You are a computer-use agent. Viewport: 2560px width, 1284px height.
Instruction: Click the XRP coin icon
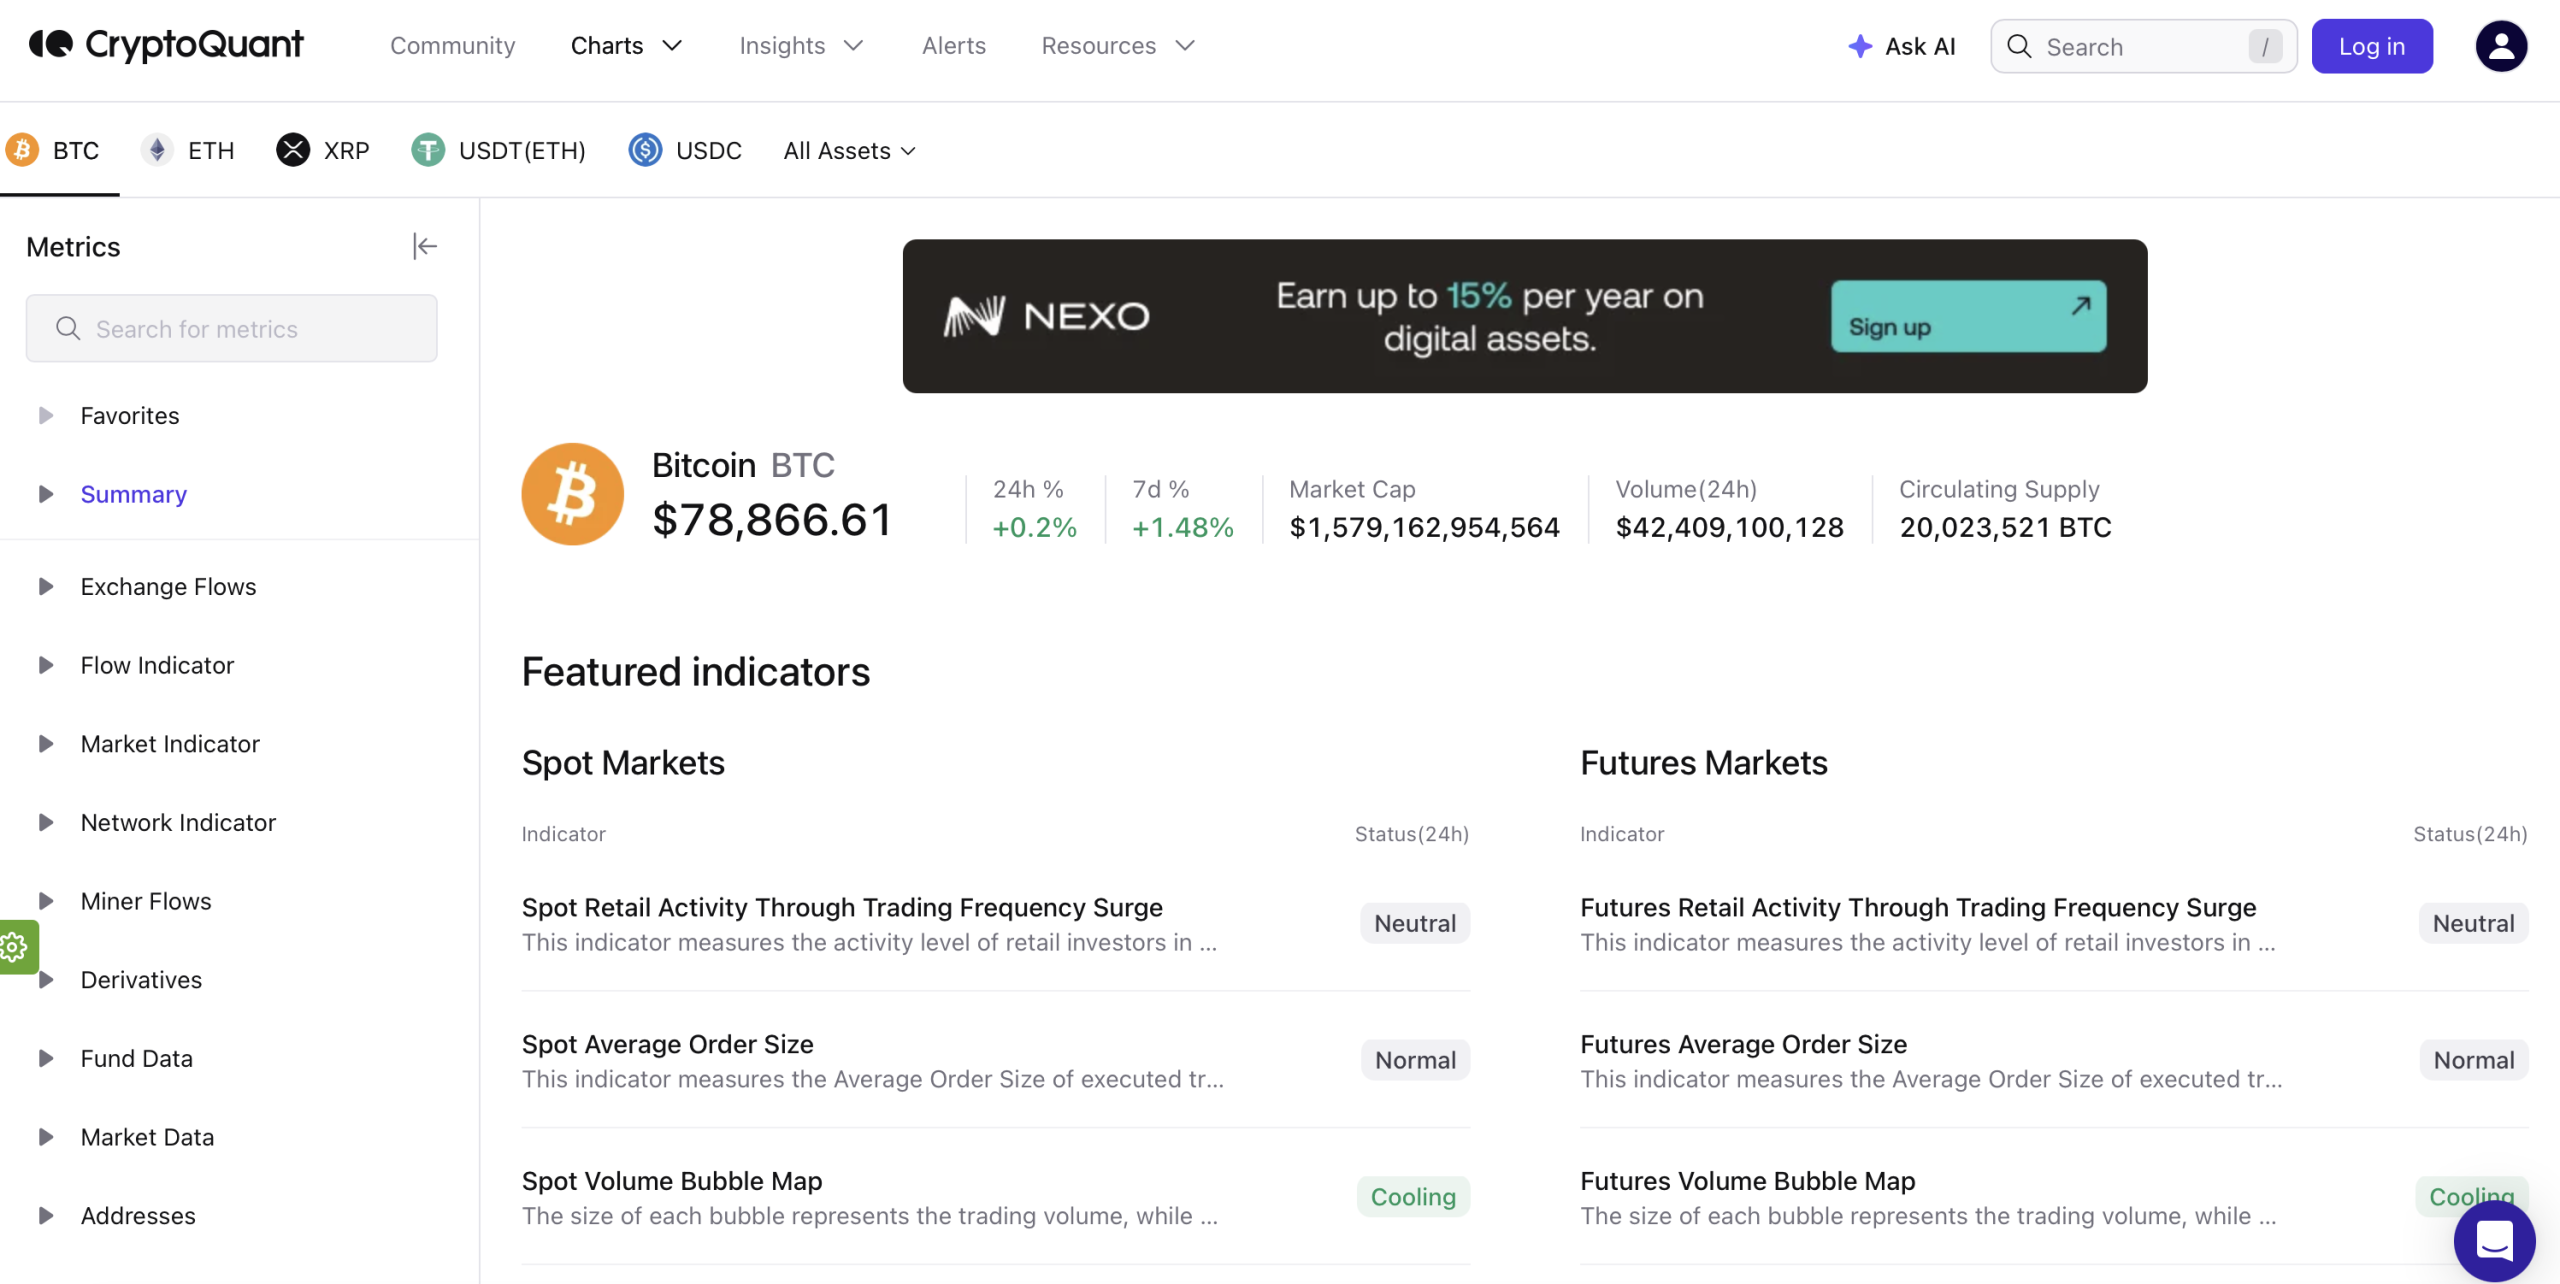point(293,150)
